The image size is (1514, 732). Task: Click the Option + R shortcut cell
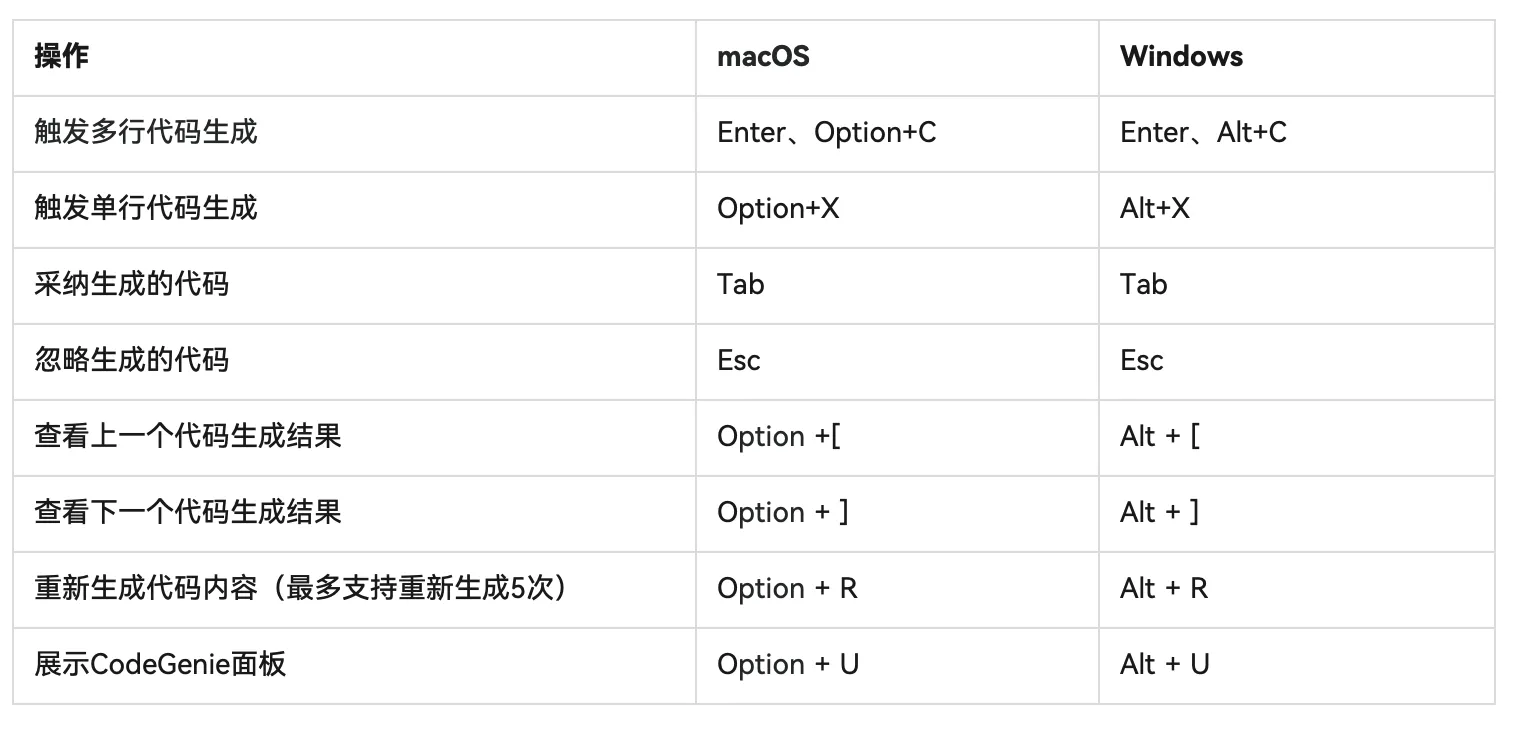tap(787, 588)
